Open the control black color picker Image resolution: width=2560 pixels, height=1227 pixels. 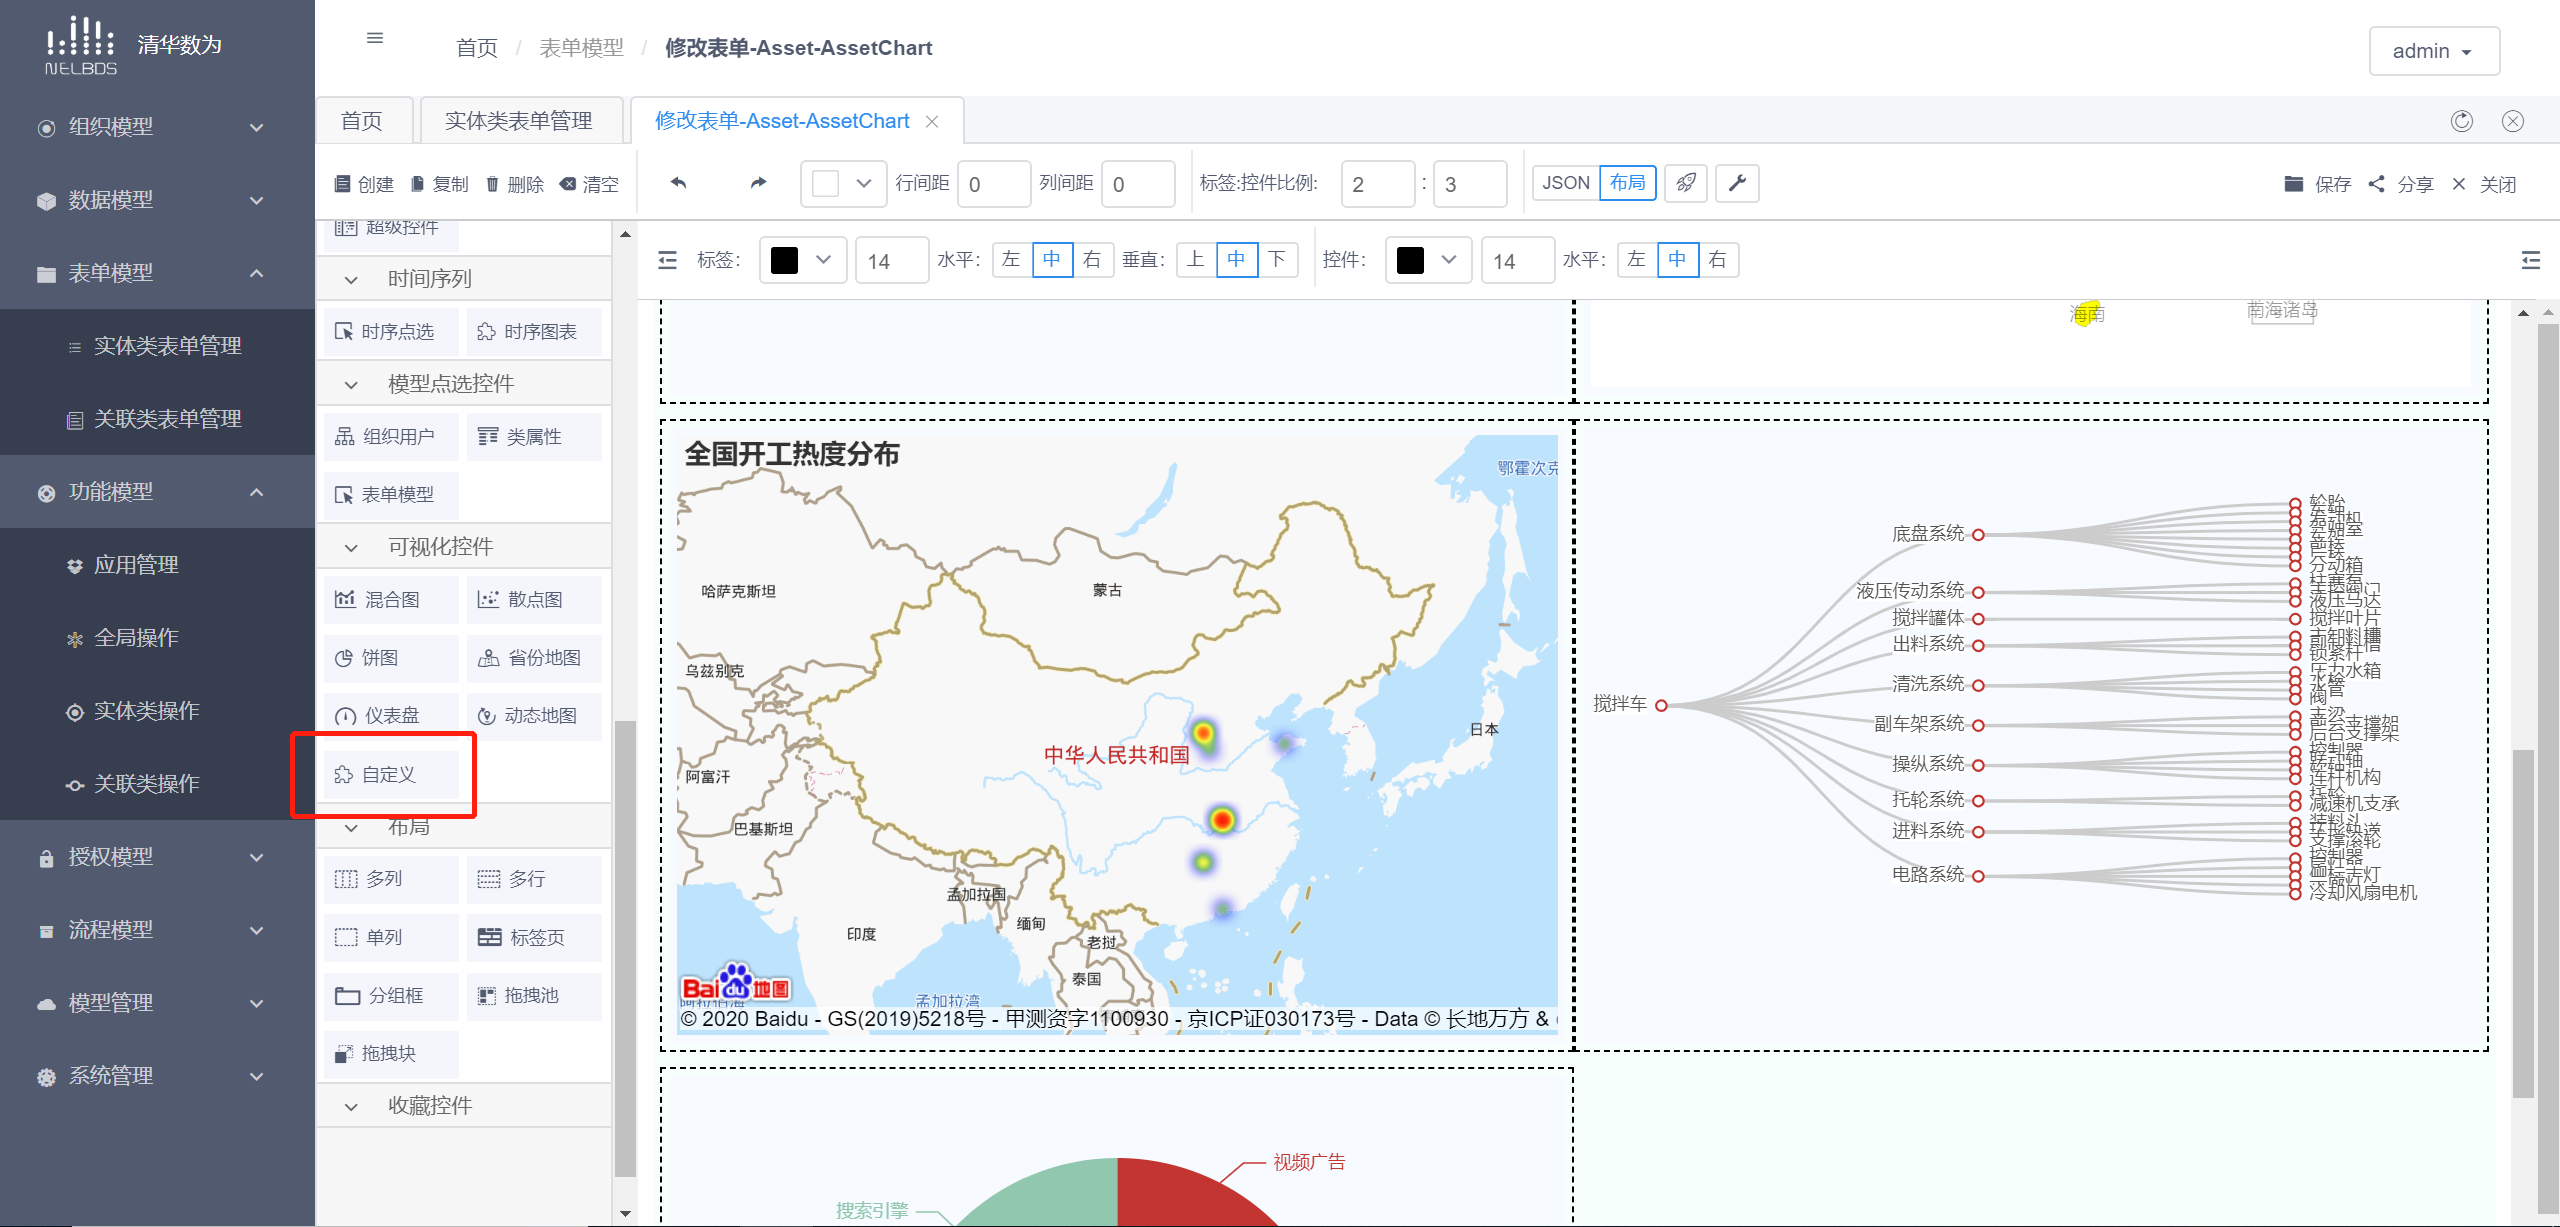pyautogui.click(x=1428, y=260)
